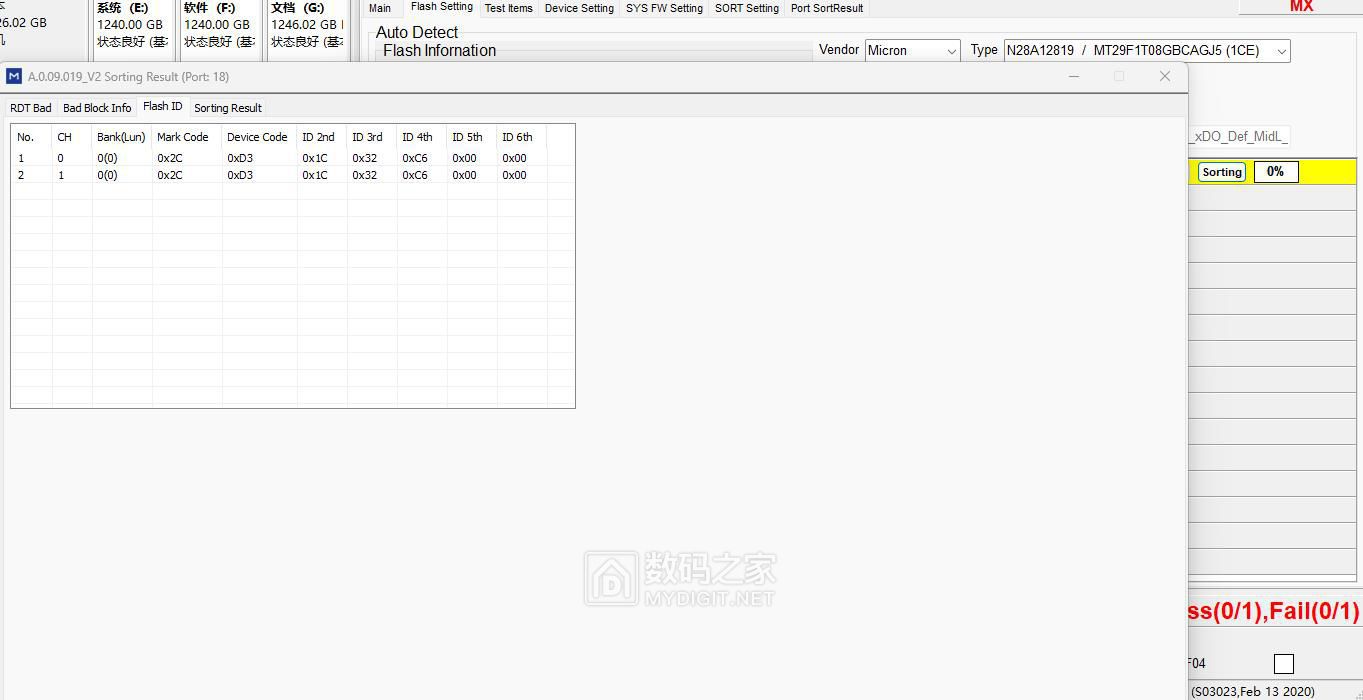Image resolution: width=1363 pixels, height=700 pixels.
Task: Open the SYS FW Setting tab
Action: pyautogui.click(x=664, y=8)
